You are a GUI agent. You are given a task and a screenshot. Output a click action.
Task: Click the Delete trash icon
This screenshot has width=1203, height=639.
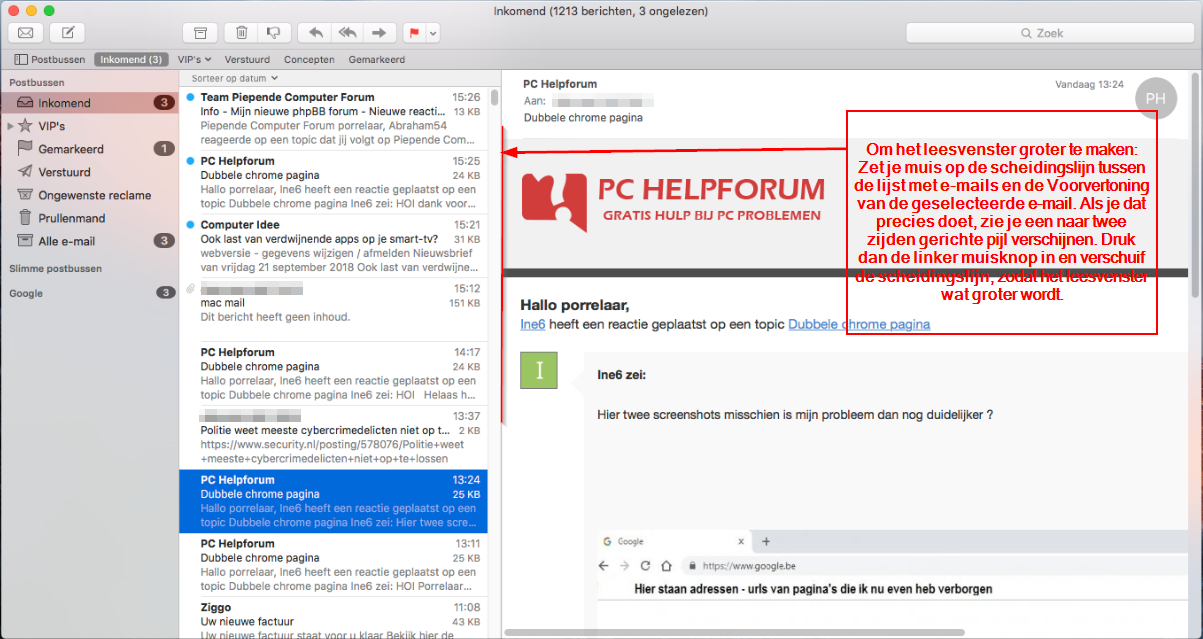(x=240, y=32)
